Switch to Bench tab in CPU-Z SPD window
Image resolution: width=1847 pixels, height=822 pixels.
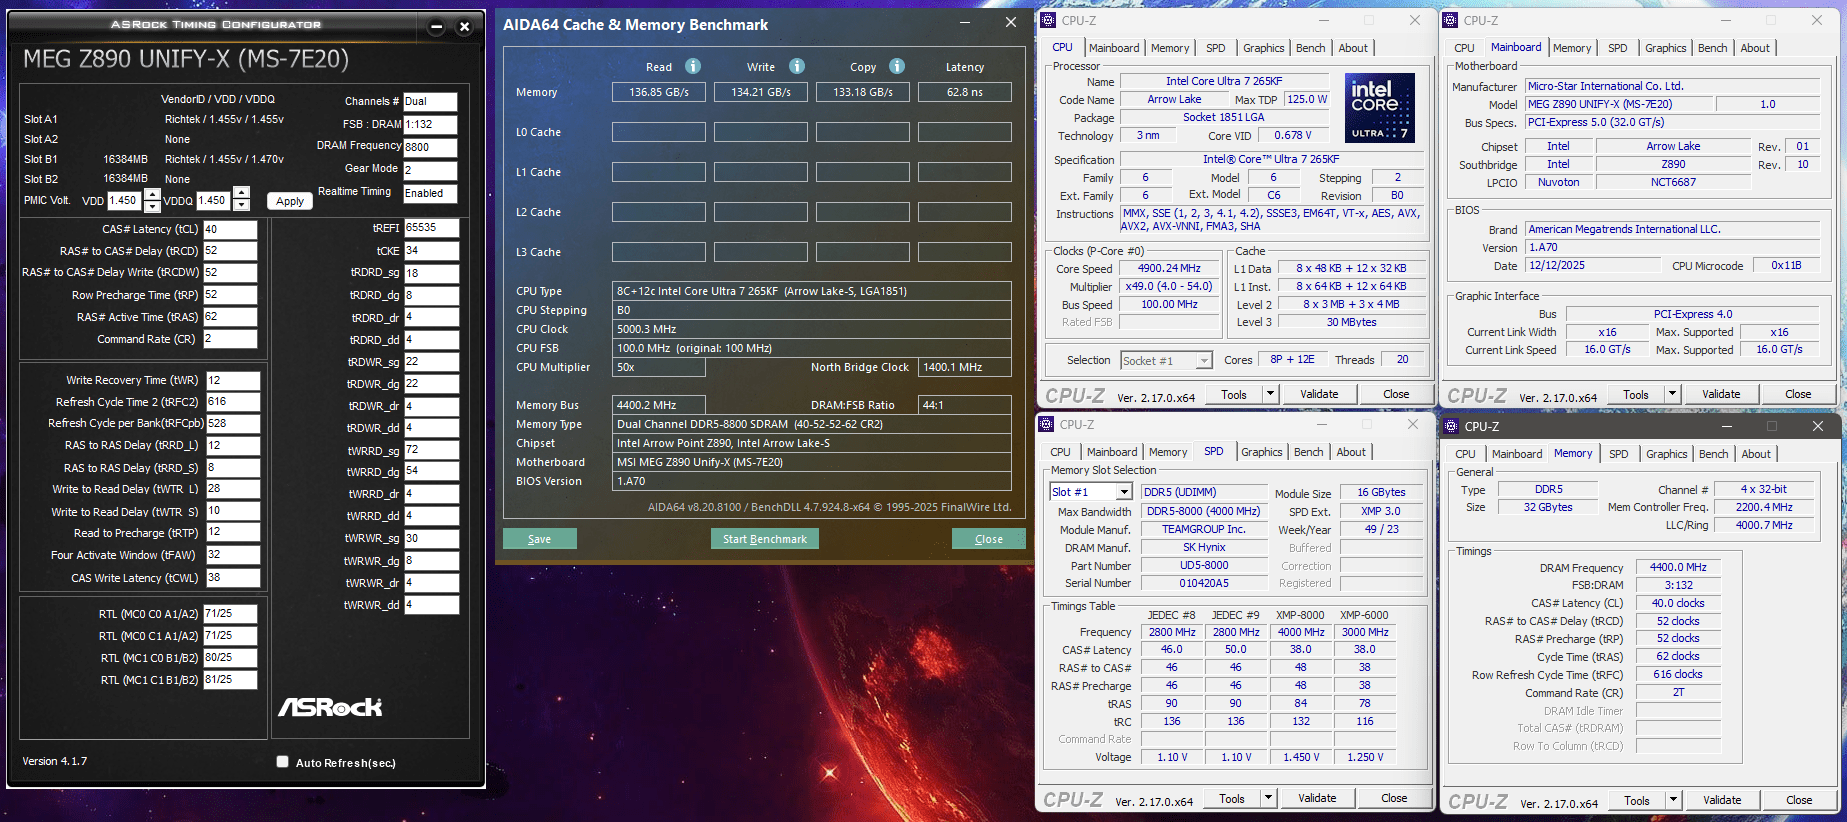[1308, 452]
